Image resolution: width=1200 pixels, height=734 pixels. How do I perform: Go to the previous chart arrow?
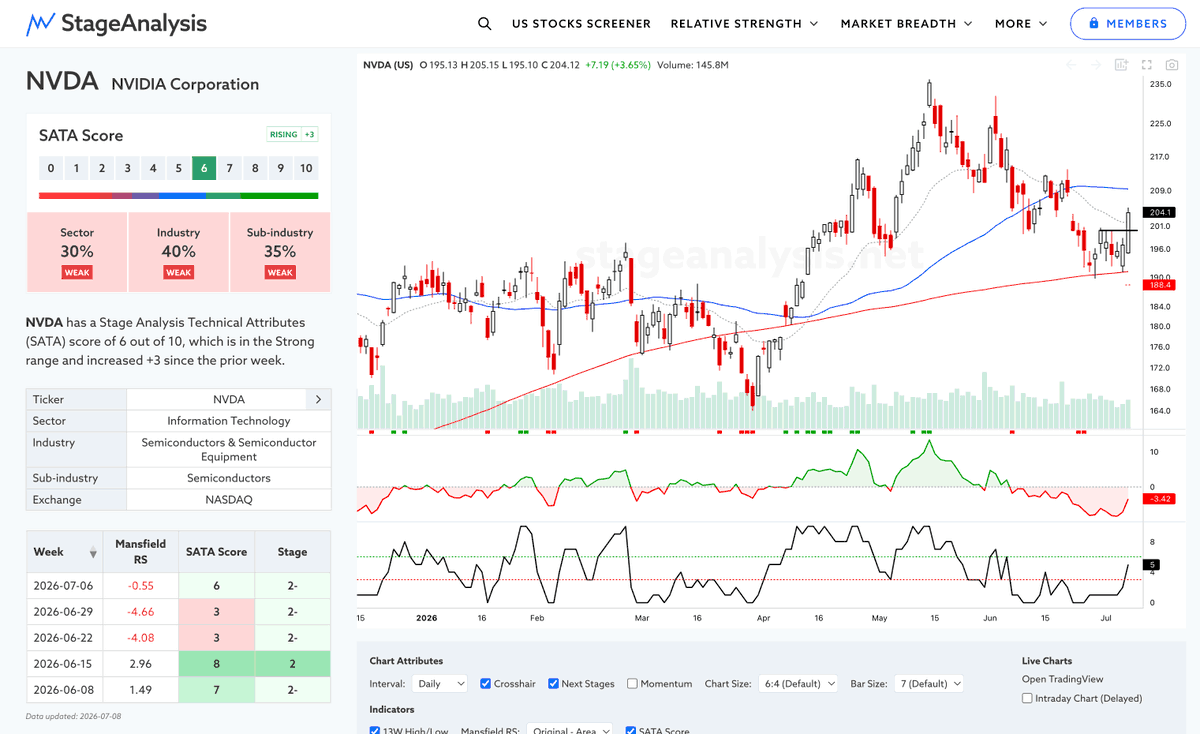click(1071, 65)
